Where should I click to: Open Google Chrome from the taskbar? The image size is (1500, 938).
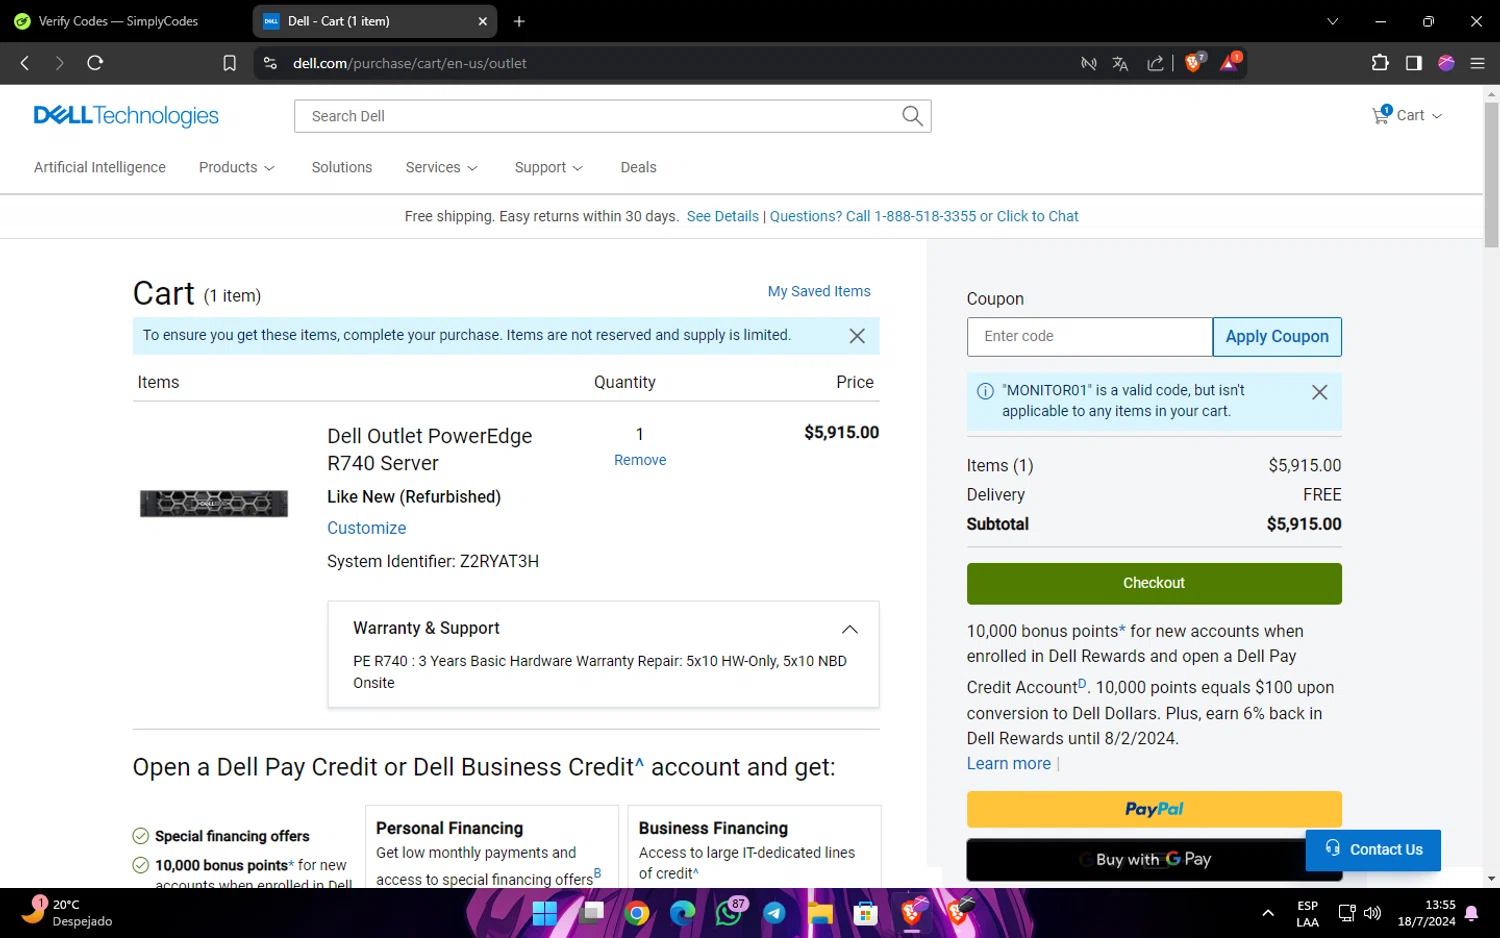637,913
